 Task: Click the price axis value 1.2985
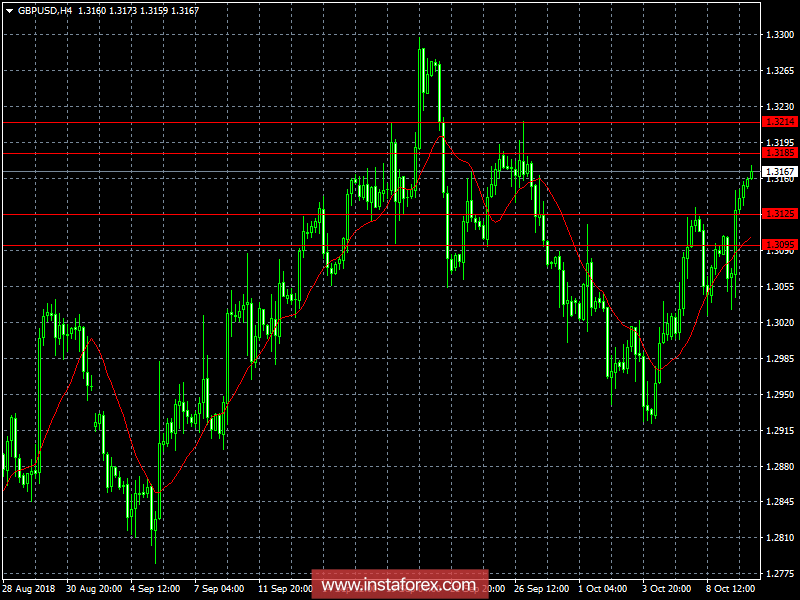point(780,359)
